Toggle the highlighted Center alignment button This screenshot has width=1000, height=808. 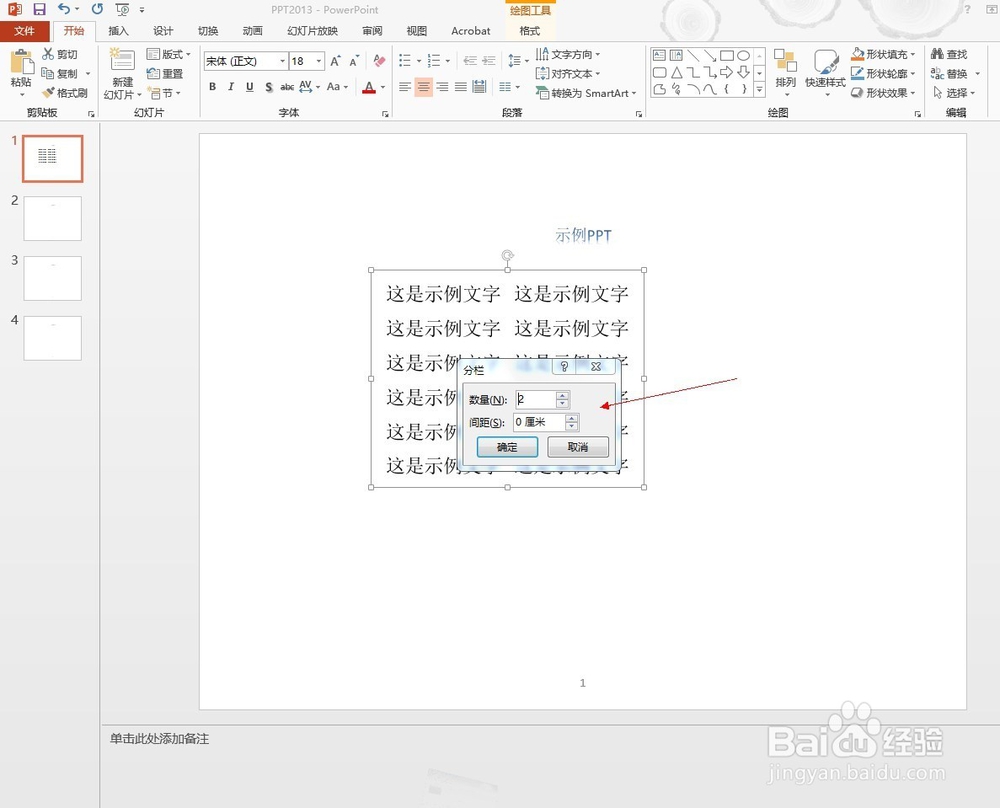click(423, 87)
